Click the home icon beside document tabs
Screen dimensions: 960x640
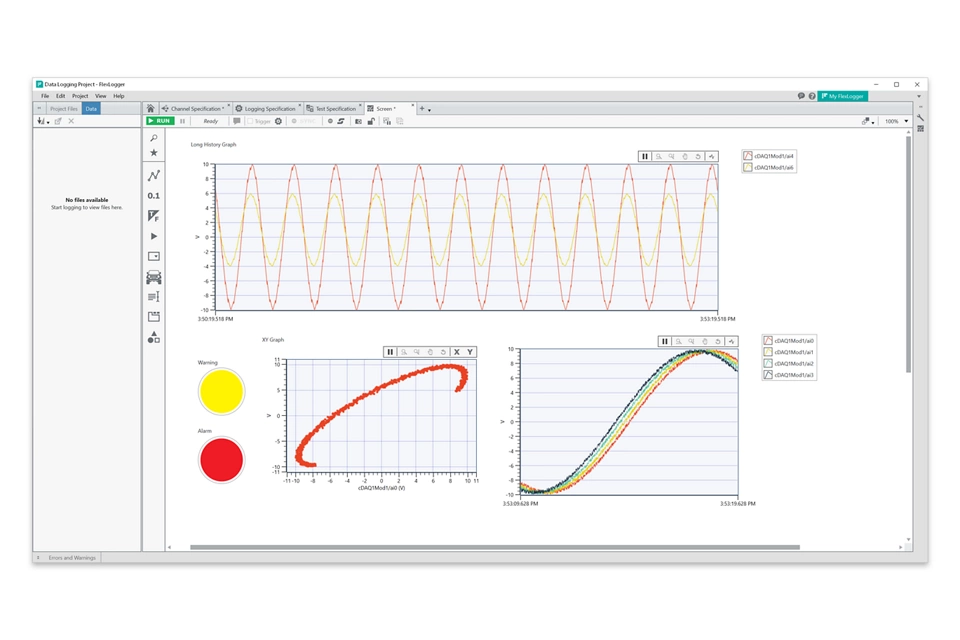click(x=151, y=109)
